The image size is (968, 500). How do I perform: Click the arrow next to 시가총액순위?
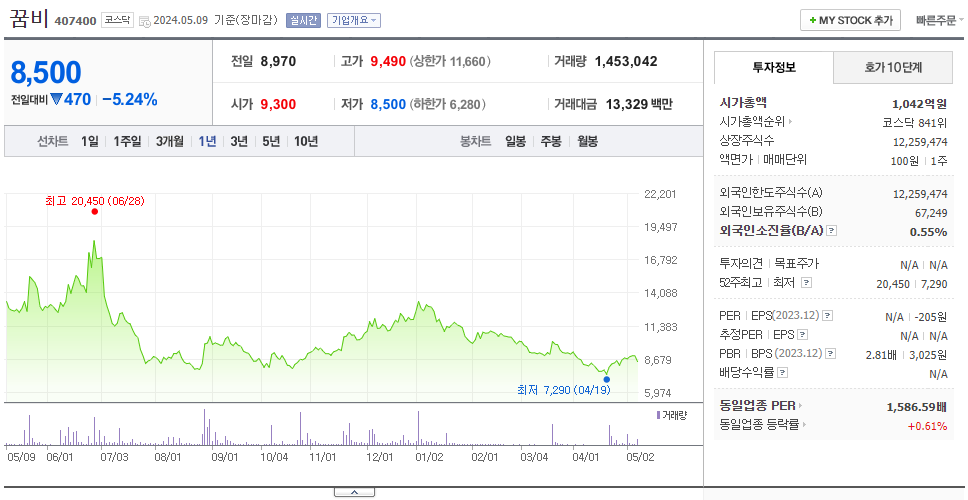[791, 122]
